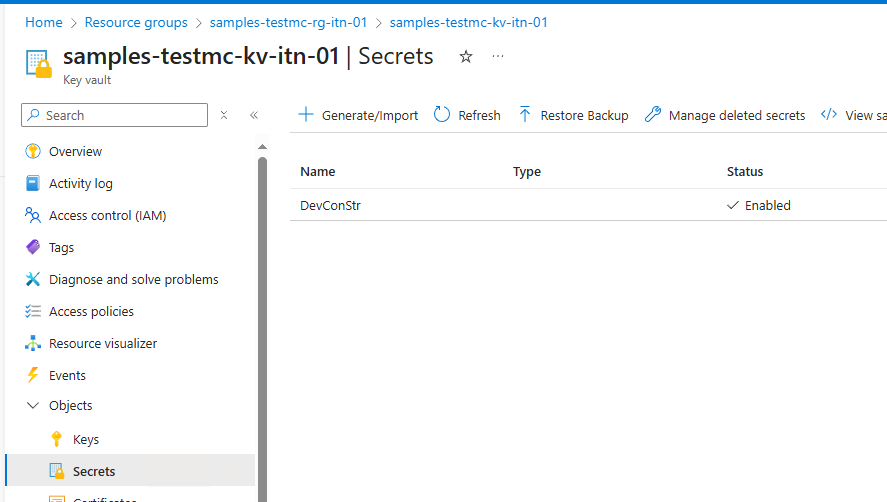Click the Home breadcrumb link
887x502 pixels.
(43, 22)
